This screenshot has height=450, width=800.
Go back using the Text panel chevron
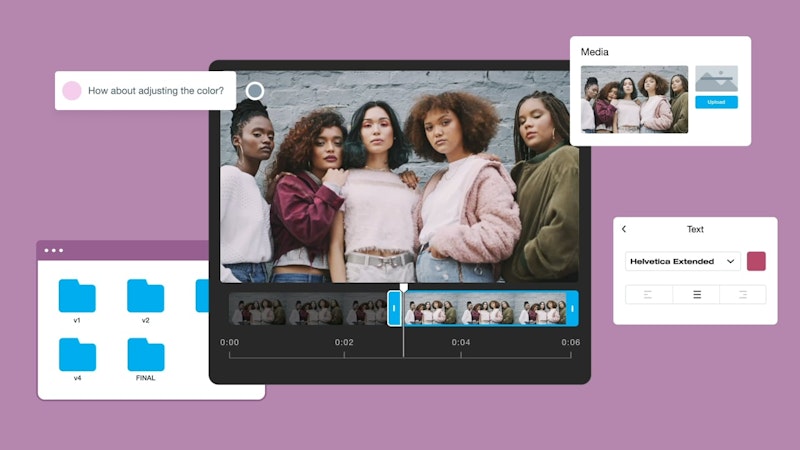click(x=624, y=229)
